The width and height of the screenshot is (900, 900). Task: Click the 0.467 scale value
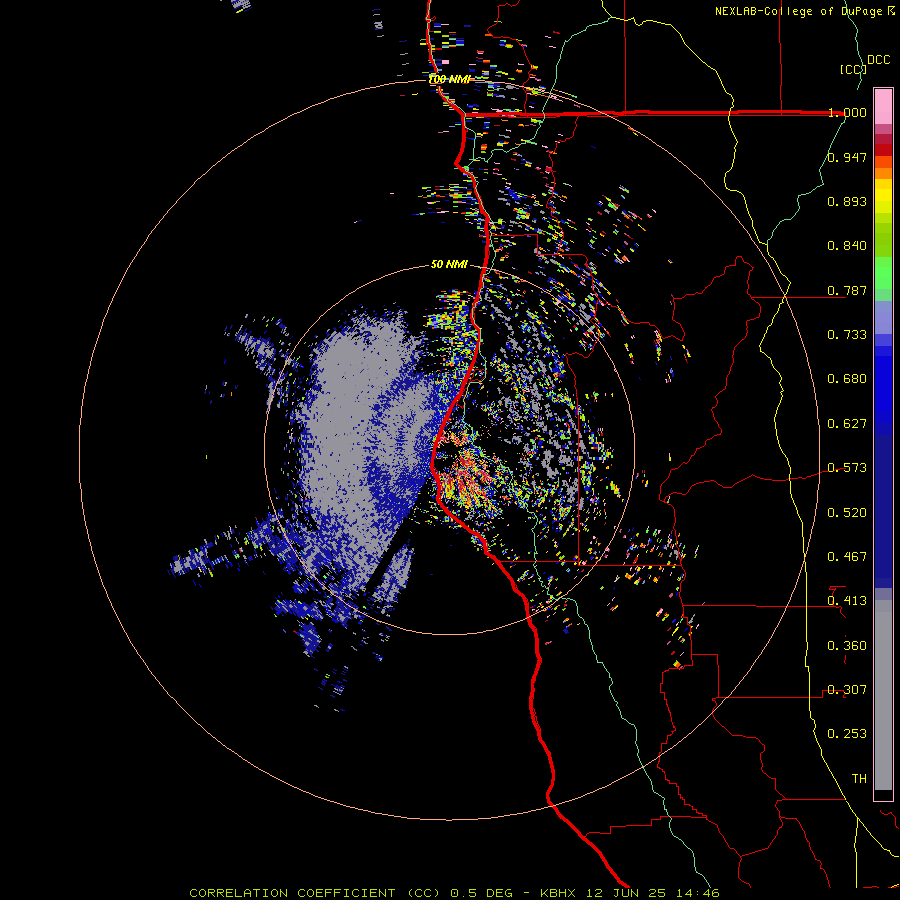[847, 557]
